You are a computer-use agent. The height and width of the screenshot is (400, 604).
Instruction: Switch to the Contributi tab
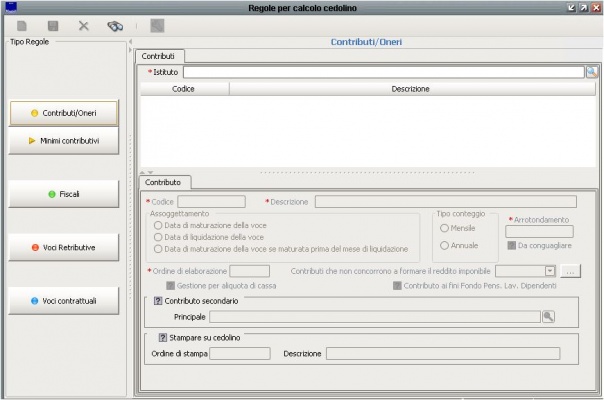pos(157,56)
